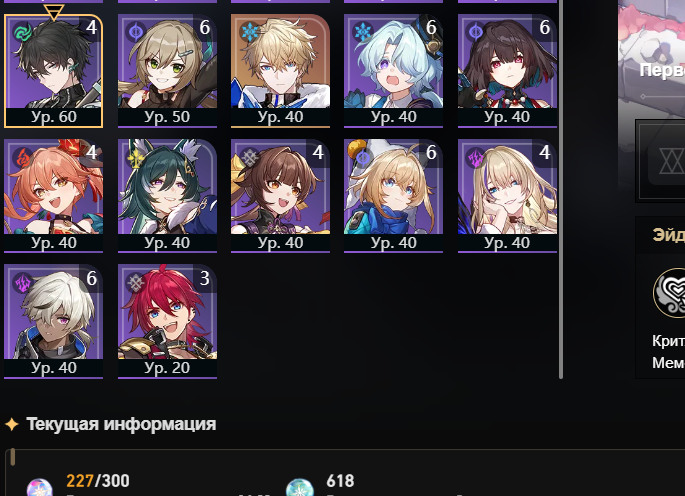
Task: Select the black-haired level 60 character card
Action: pos(53,71)
